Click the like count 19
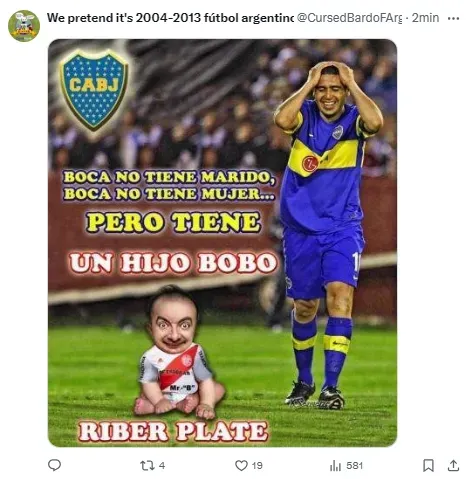 coord(257,465)
